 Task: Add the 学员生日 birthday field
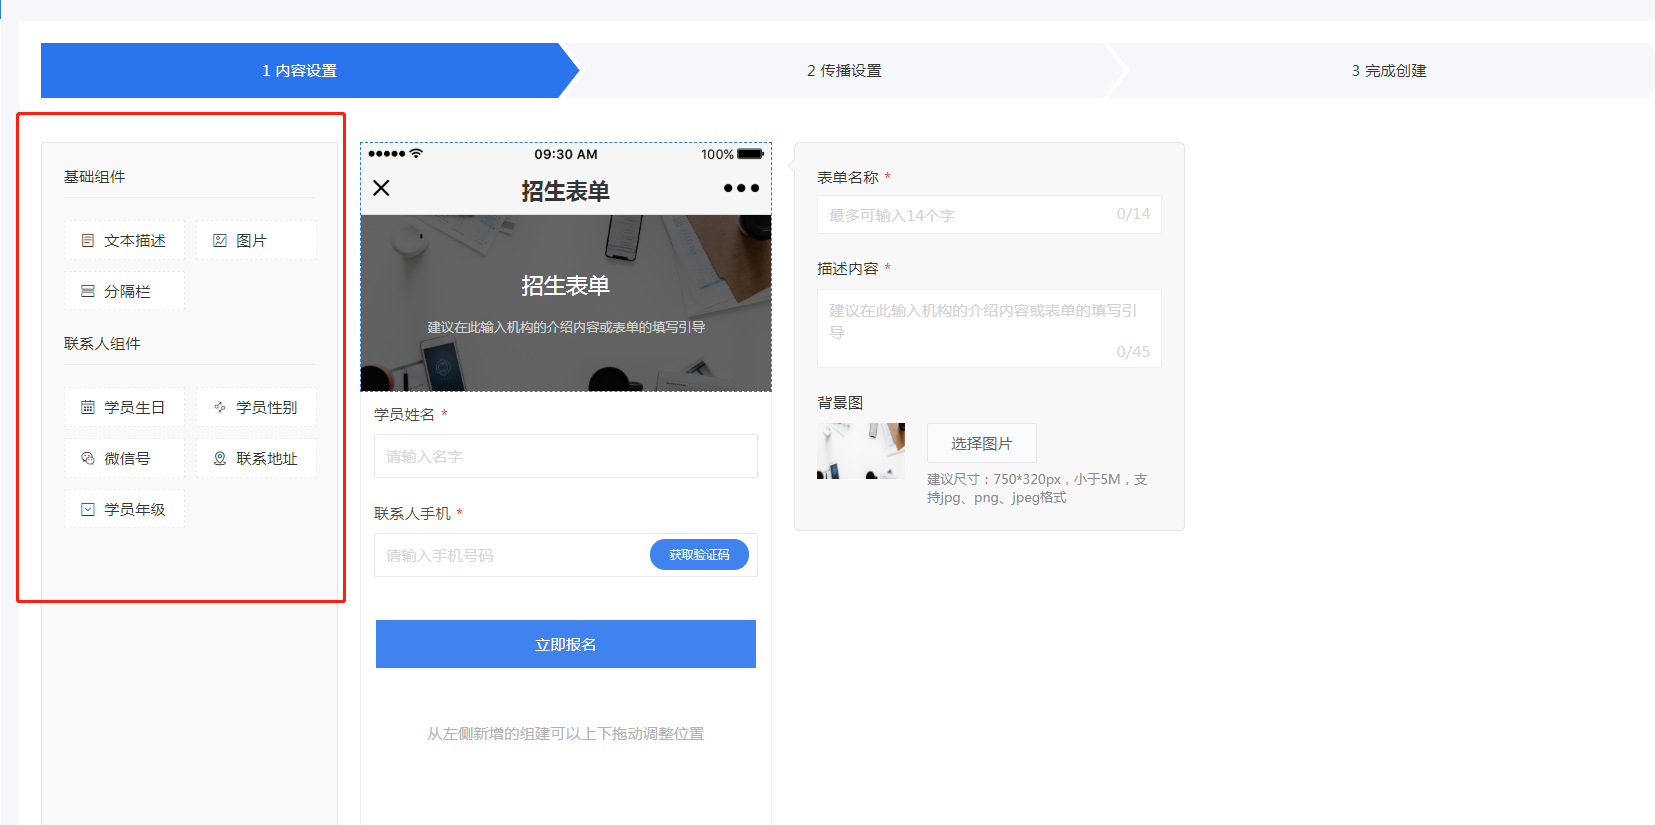coord(124,407)
